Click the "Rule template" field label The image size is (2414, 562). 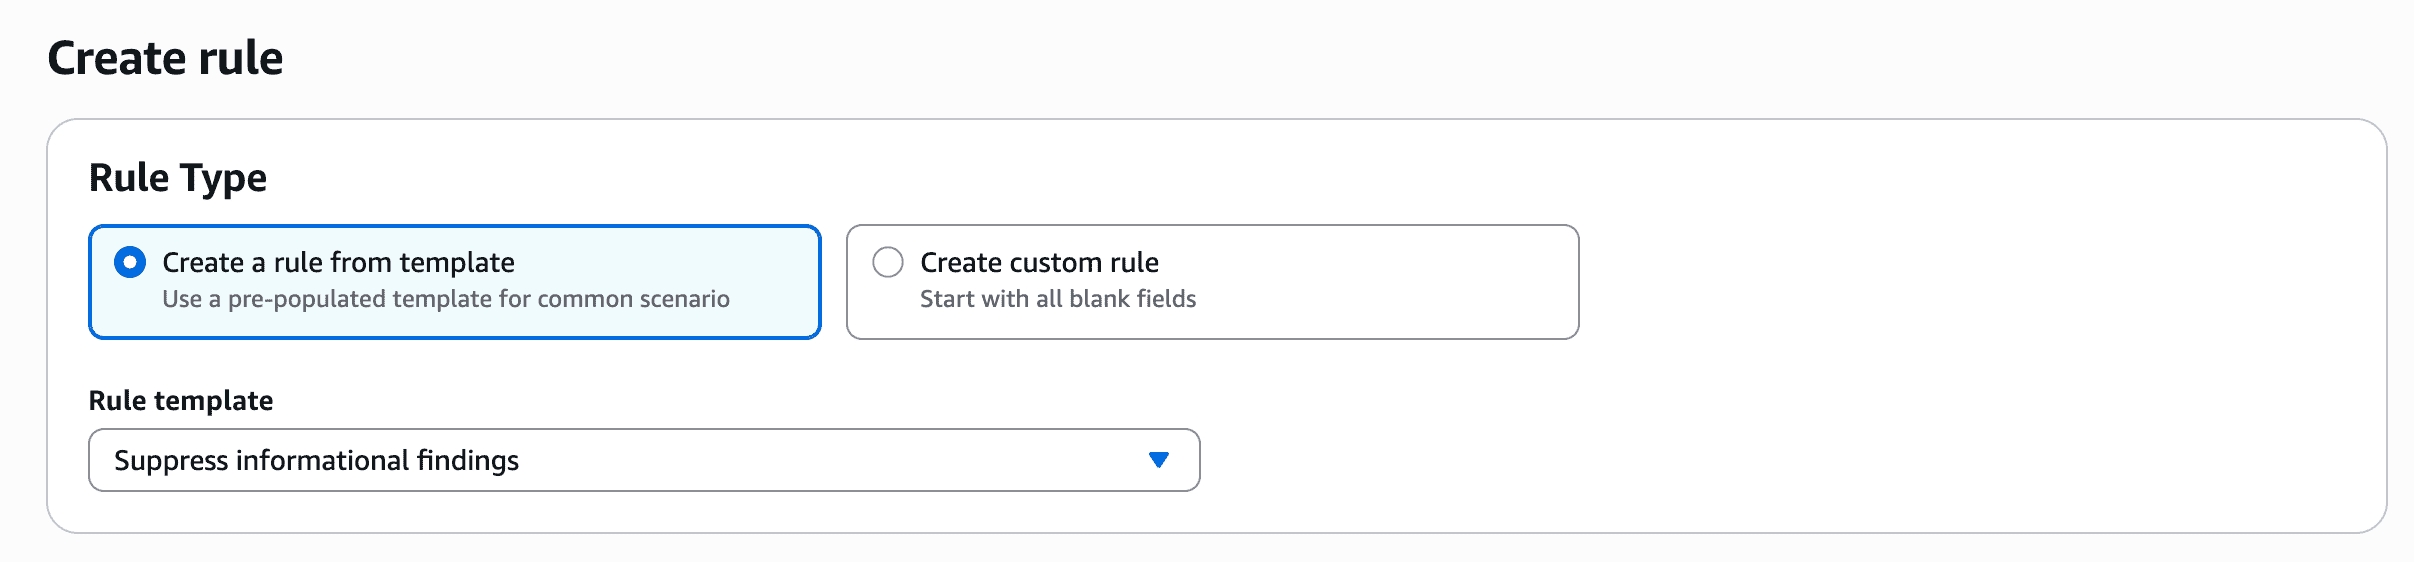point(181,400)
